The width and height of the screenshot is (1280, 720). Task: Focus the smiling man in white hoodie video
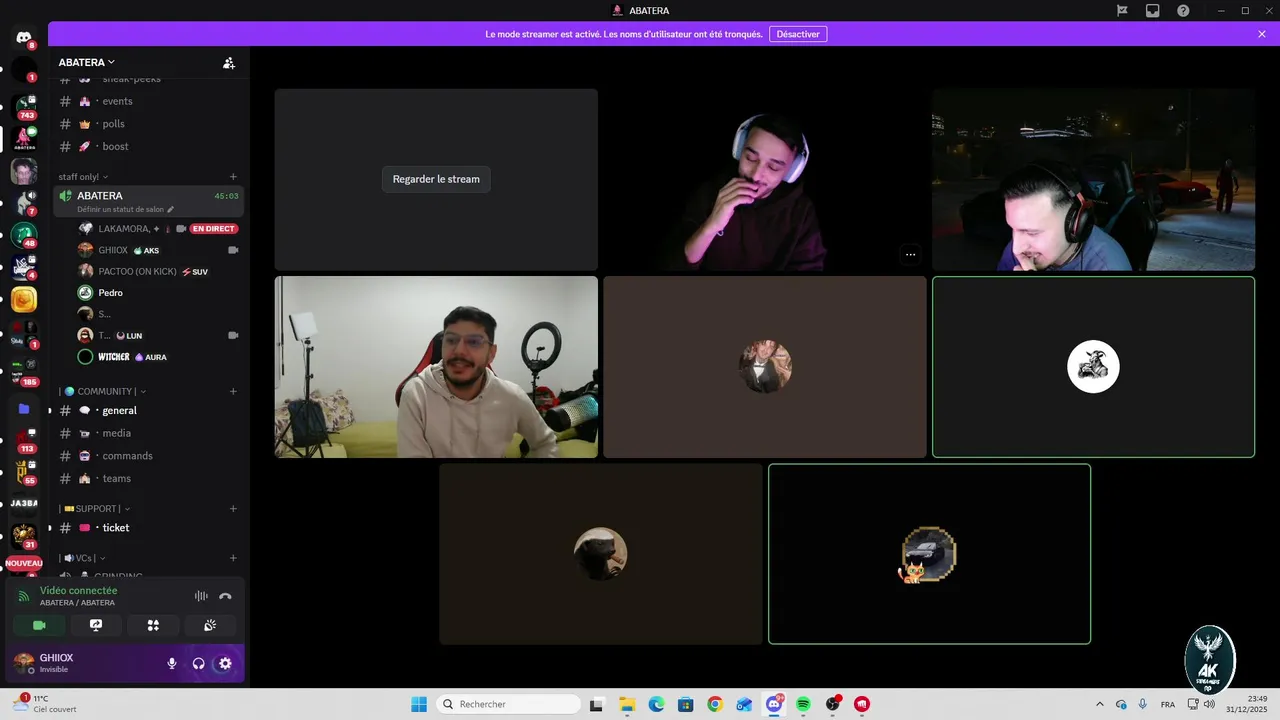tap(436, 367)
